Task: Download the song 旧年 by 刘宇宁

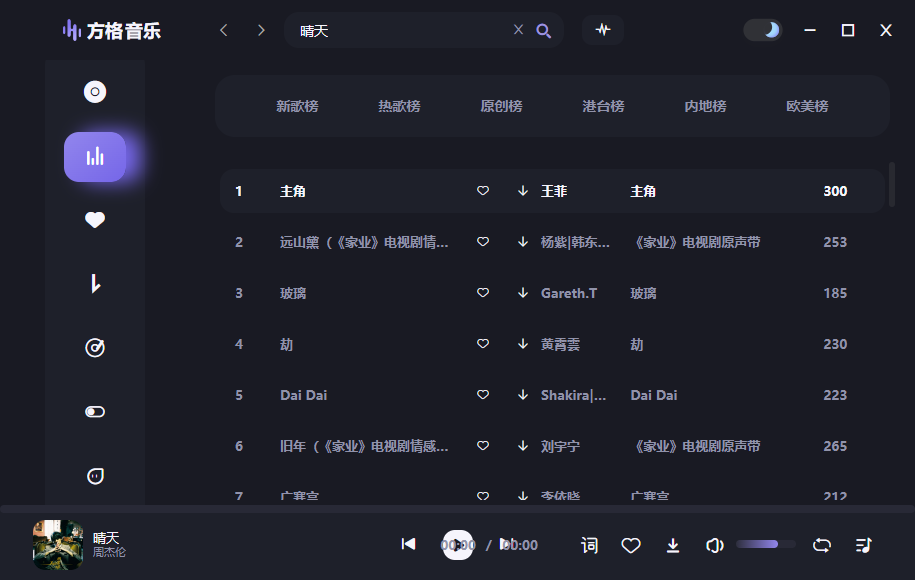Action: coord(523,446)
